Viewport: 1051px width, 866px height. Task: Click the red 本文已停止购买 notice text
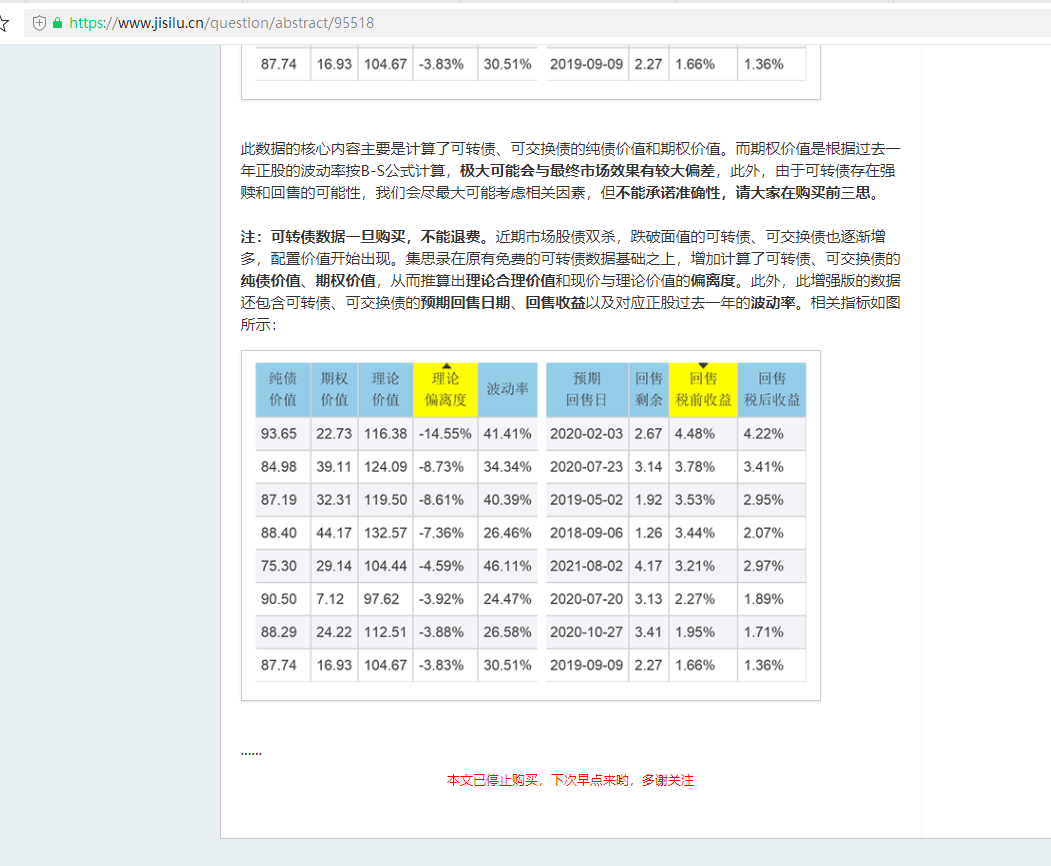point(570,780)
